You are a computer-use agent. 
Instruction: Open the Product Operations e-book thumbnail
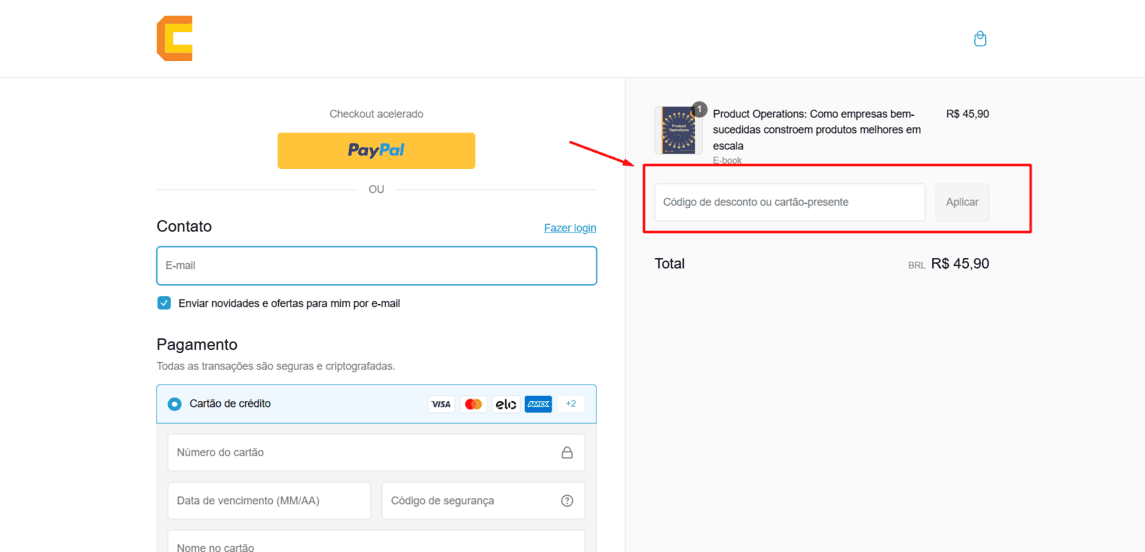678,130
